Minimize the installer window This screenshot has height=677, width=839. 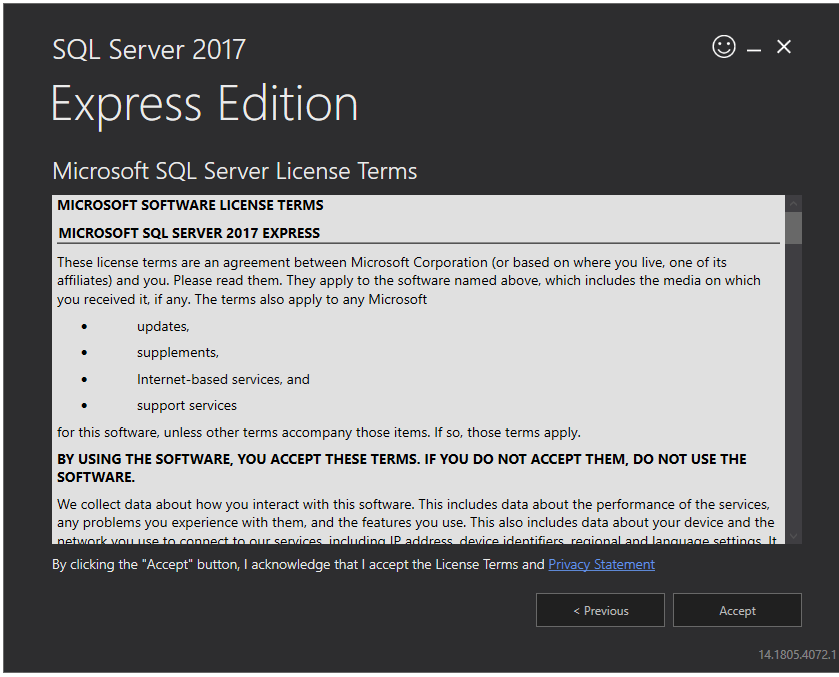[x=754, y=46]
